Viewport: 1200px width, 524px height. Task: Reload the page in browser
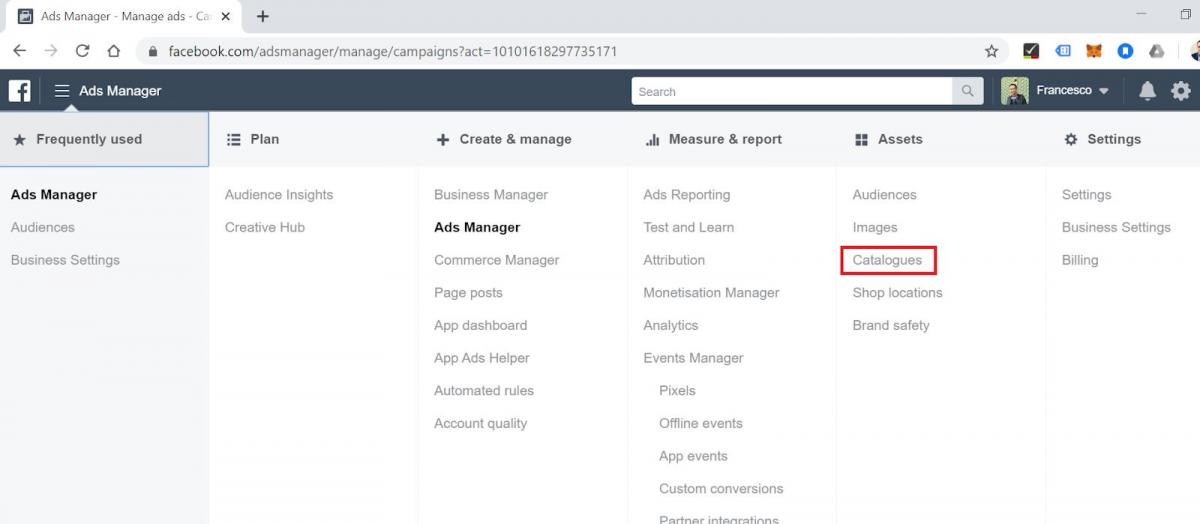83,51
